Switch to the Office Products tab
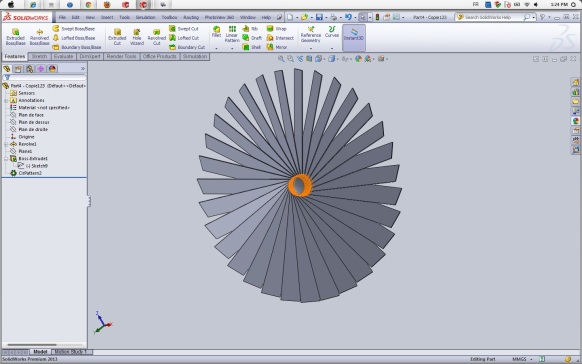582x364 pixels. point(160,56)
